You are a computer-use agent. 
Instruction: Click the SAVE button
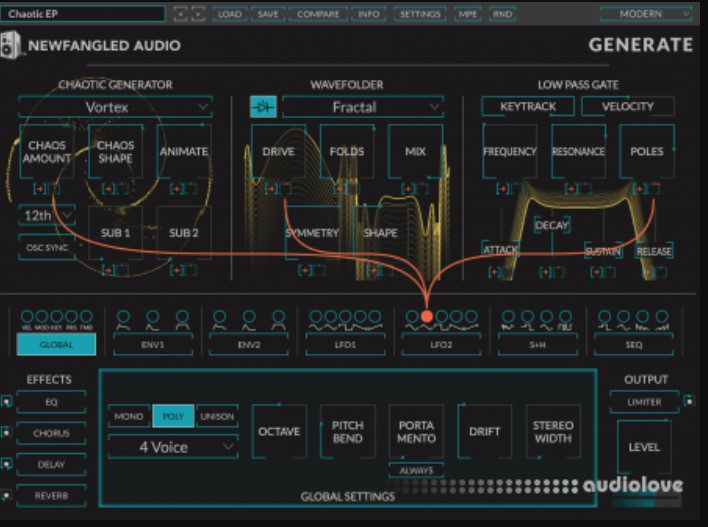coord(268,14)
